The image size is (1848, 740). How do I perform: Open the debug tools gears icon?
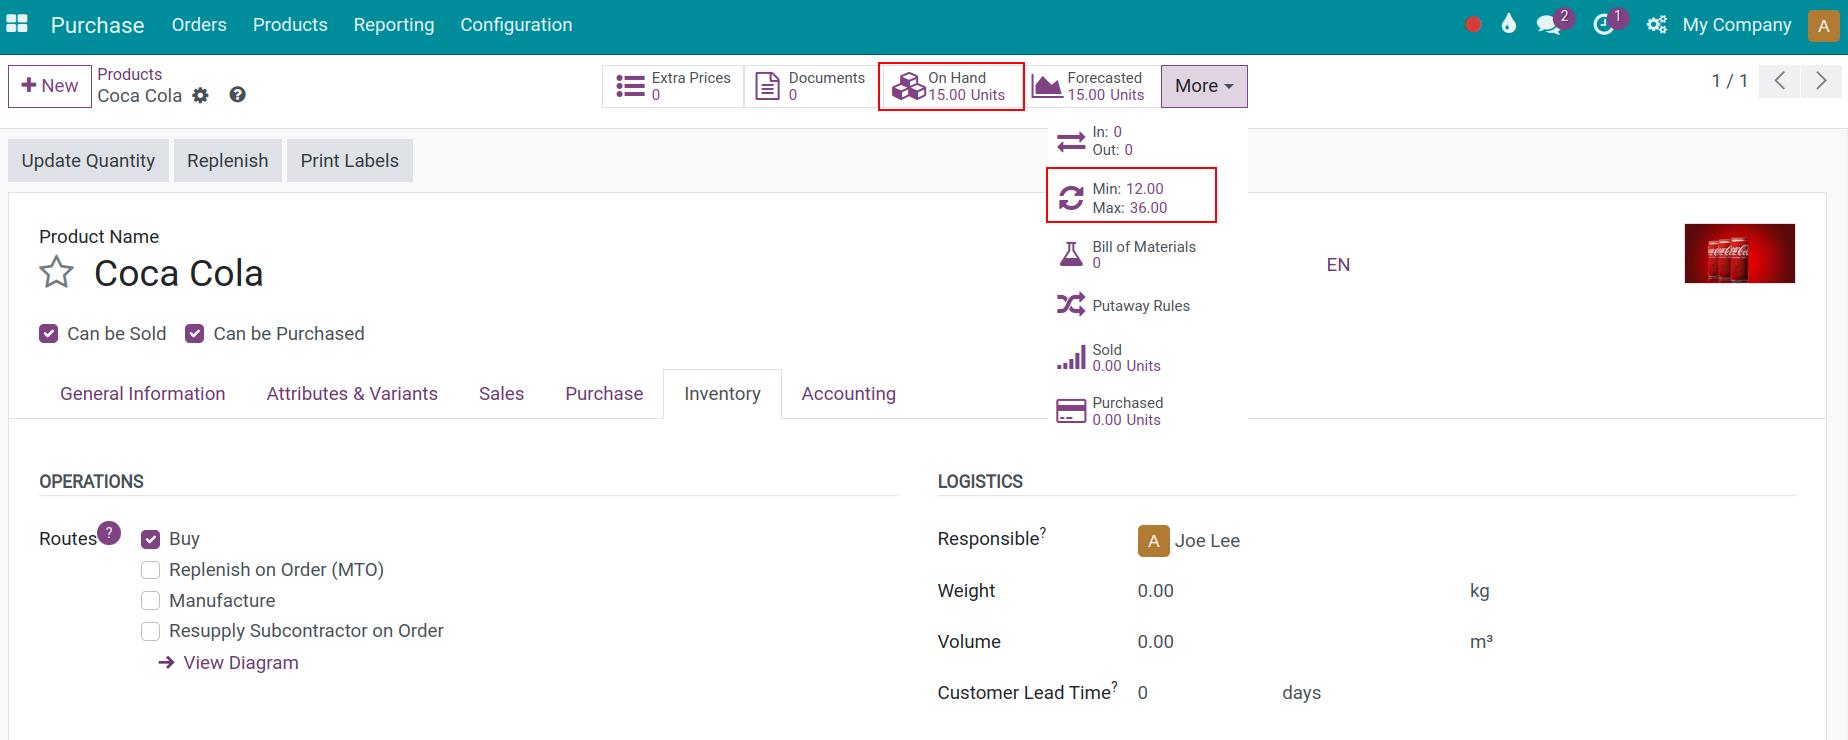1657,25
